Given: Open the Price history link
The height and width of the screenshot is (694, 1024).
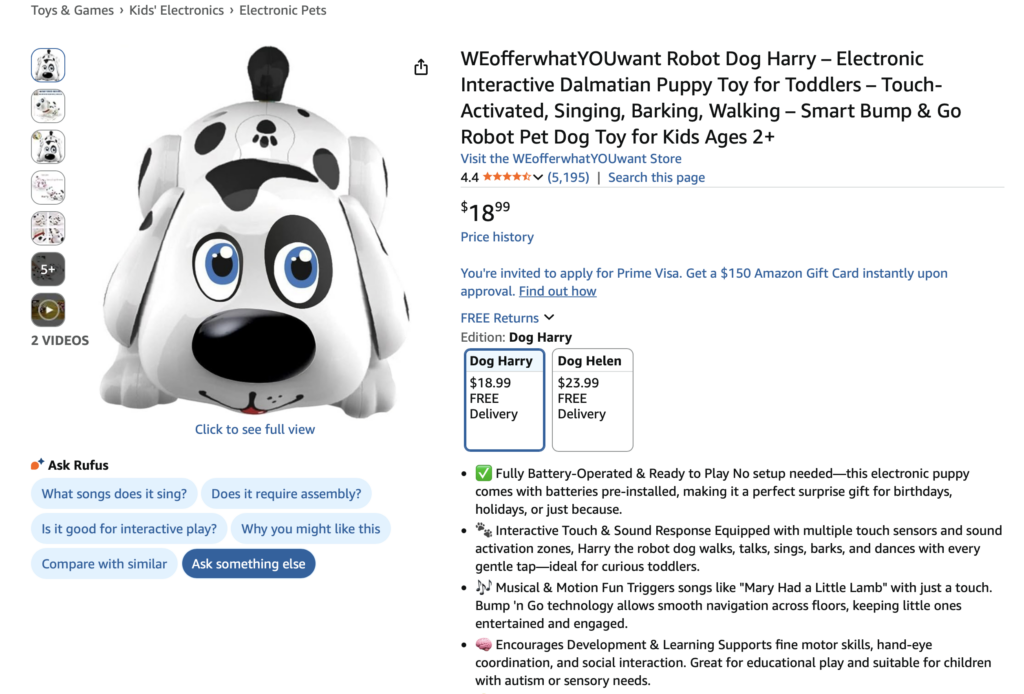Looking at the screenshot, I should [496, 237].
